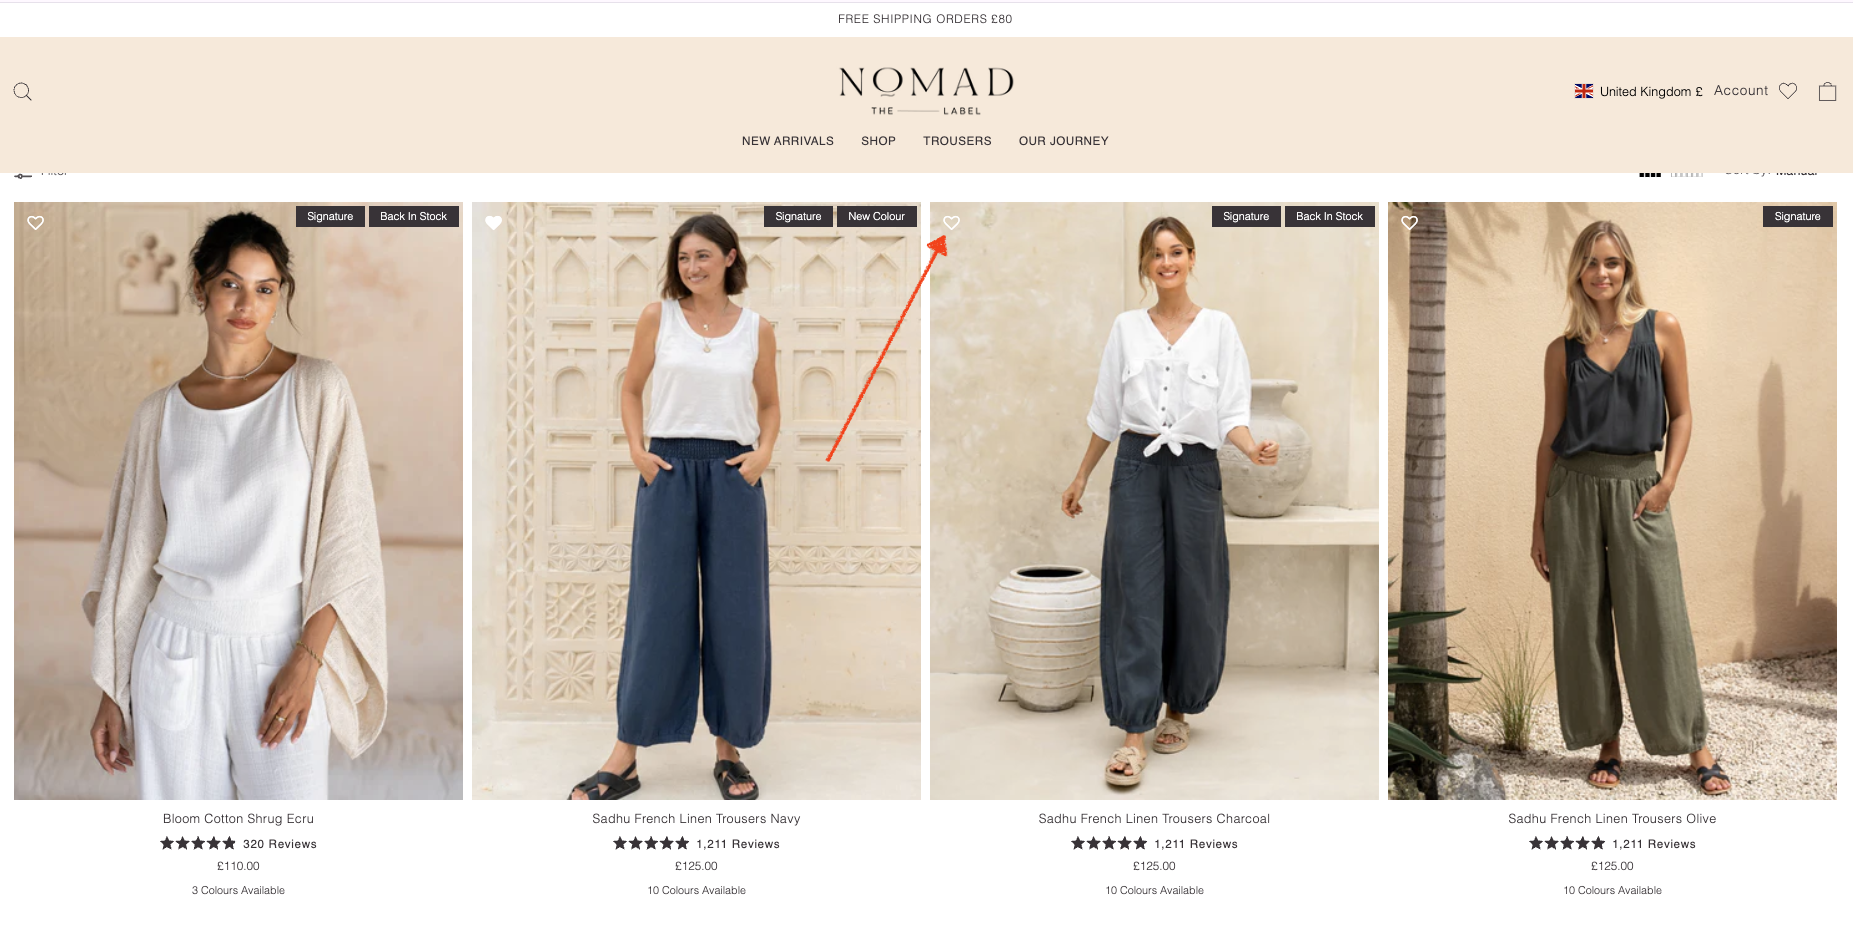
Task: Open the SHOP menu
Action: (878, 141)
